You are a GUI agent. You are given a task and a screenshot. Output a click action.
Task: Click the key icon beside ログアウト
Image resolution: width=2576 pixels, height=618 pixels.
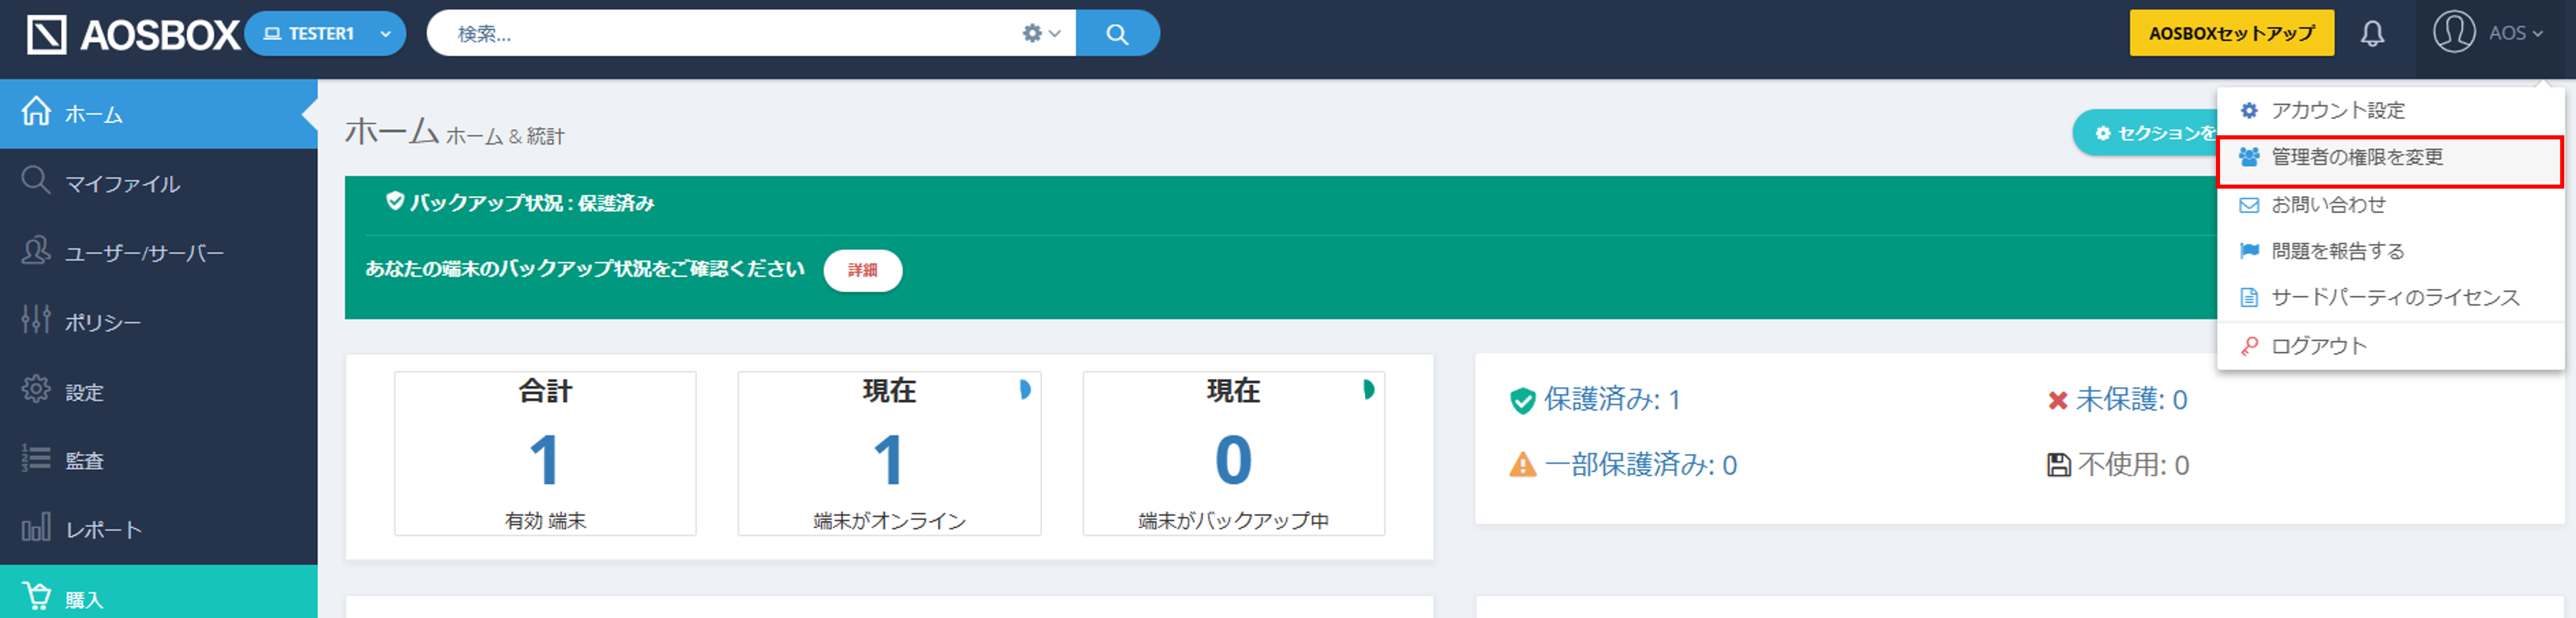pyautogui.click(x=2249, y=346)
